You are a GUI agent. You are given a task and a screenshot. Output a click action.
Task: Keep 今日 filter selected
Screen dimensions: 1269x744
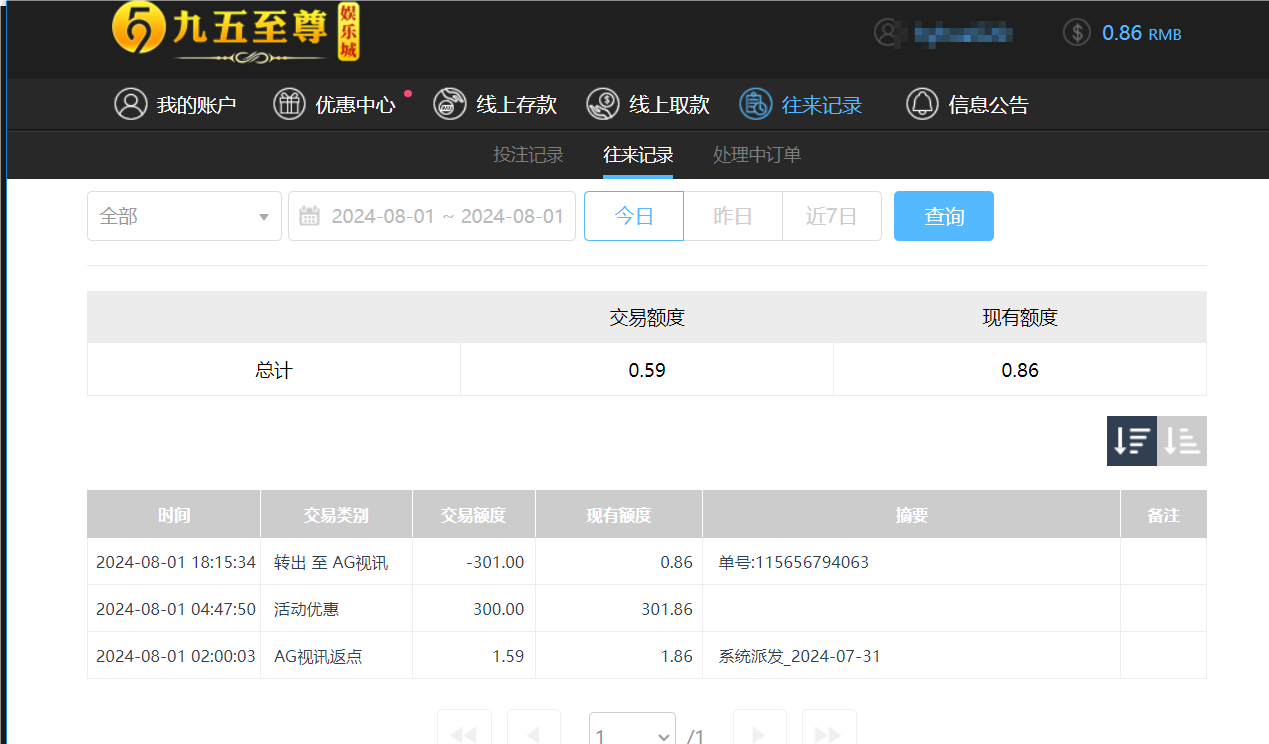(633, 215)
